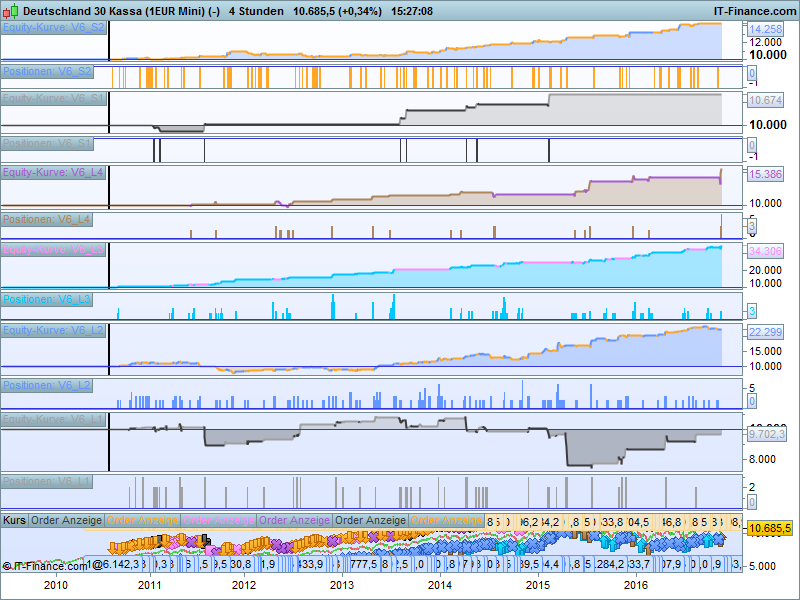
Task: Click the 34.306 value tag on V6_L3 equity axis
Action: 765,251
